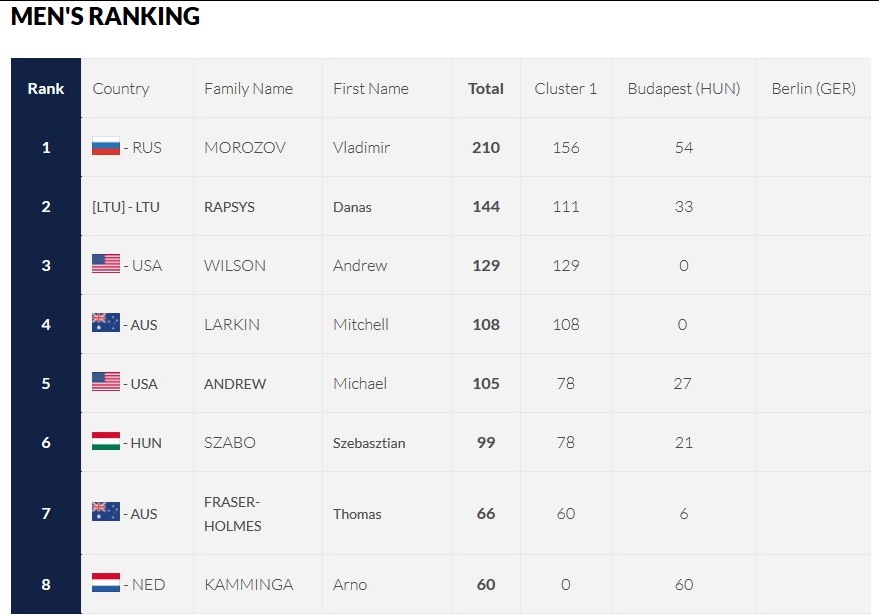879x615 pixels.
Task: Click the Netherlands flag beside Kamminga
Action: click(106, 583)
